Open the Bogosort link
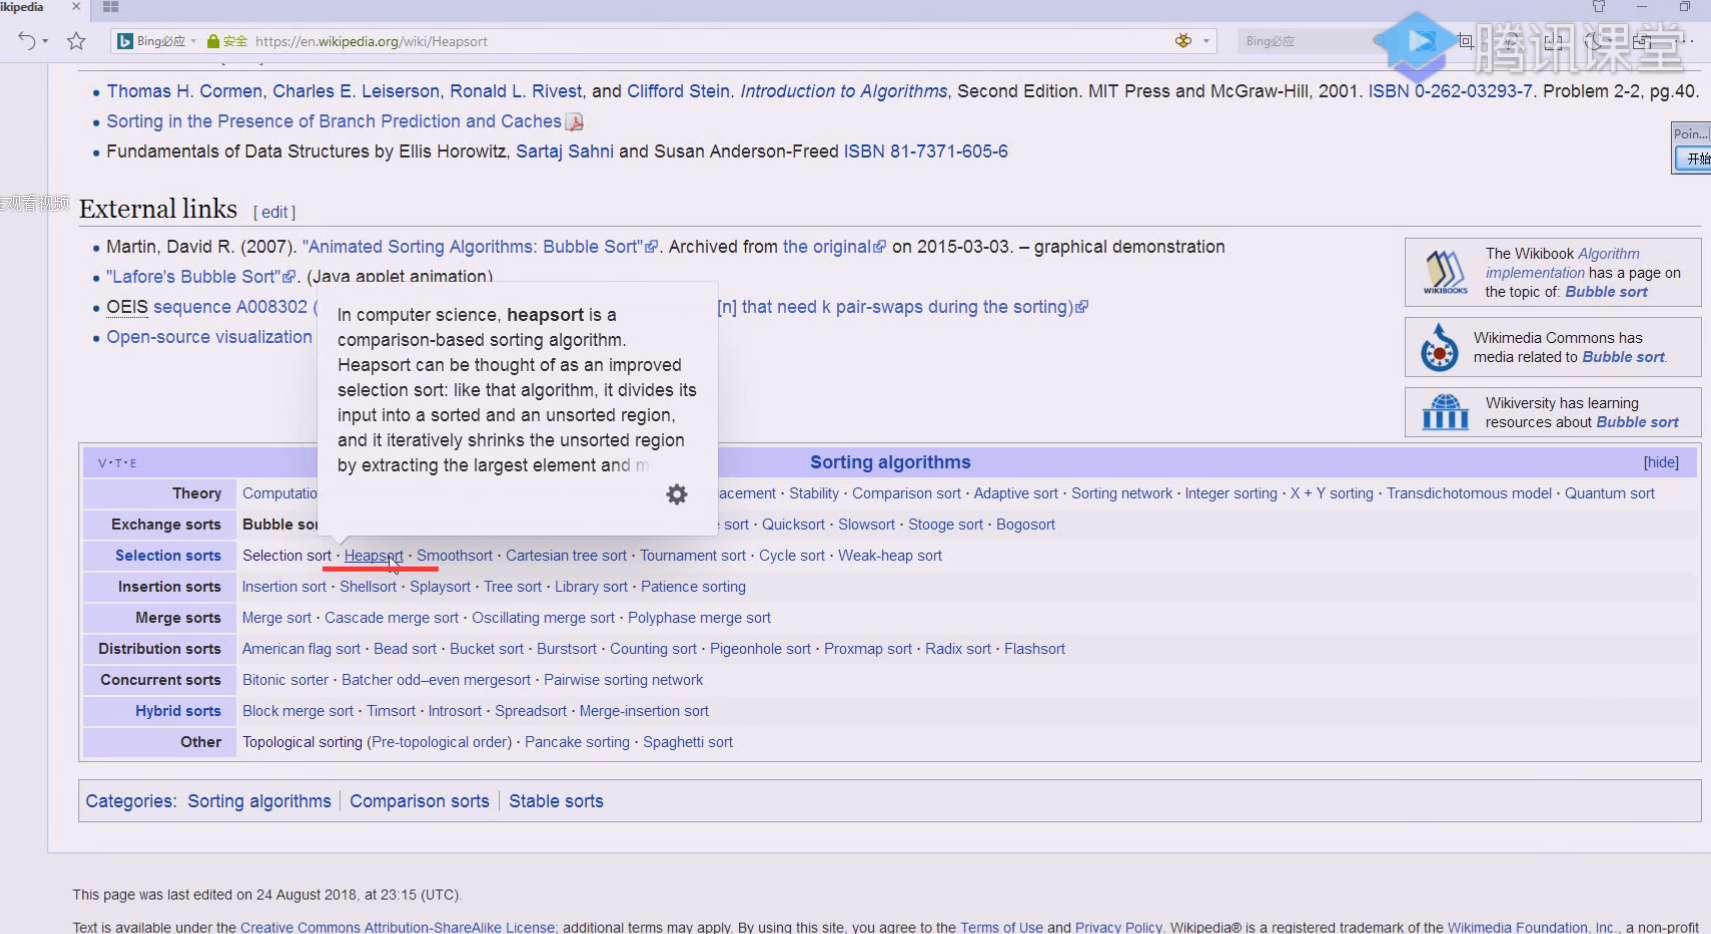 1026,525
